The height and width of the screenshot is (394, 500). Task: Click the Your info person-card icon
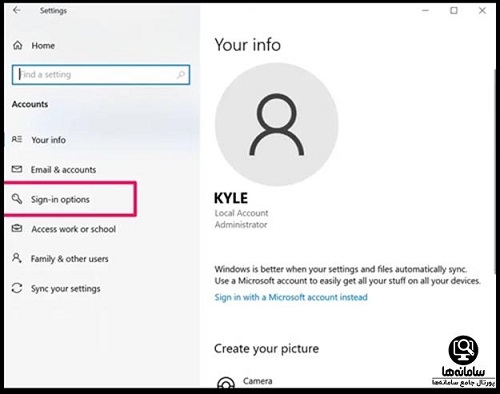click(17, 139)
